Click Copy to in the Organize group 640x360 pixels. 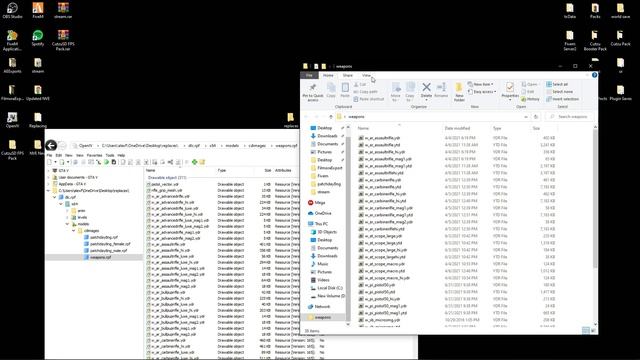tap(410, 92)
